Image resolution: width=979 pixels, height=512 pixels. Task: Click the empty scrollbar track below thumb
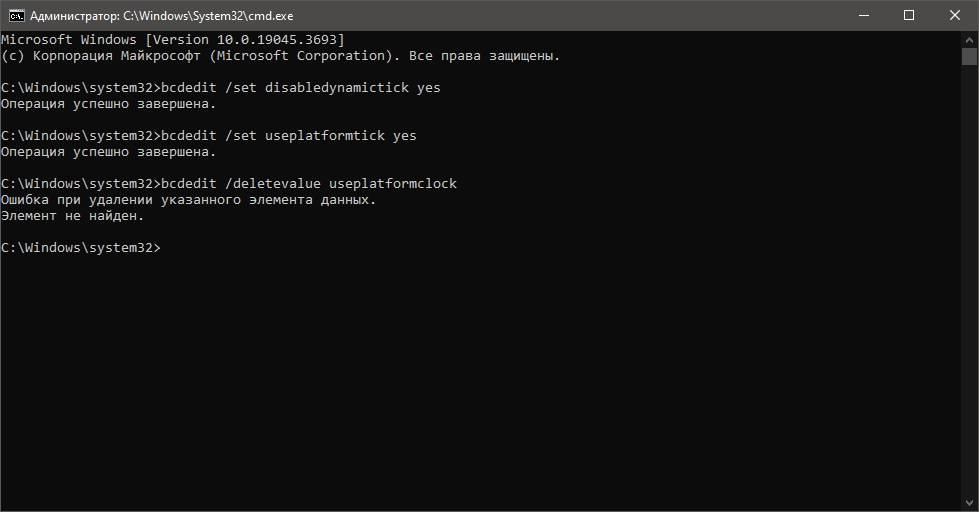click(x=969, y=281)
